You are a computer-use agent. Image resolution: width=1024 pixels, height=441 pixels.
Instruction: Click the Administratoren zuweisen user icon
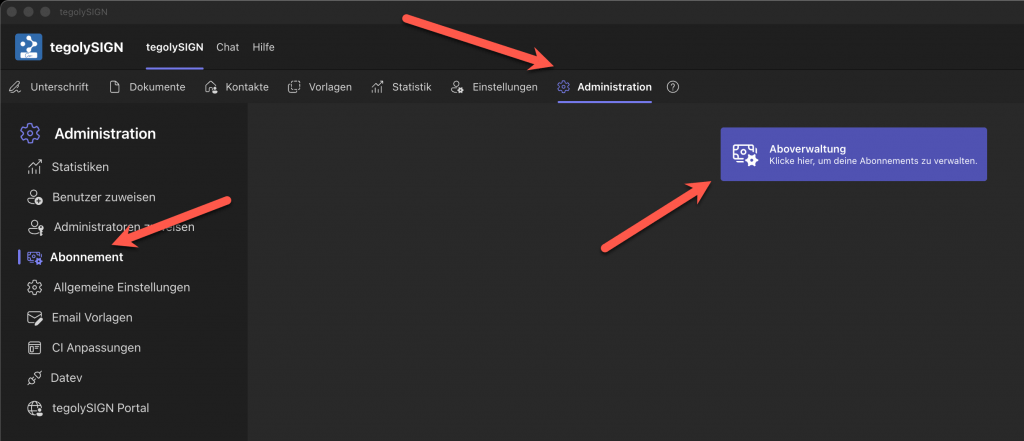(x=35, y=227)
